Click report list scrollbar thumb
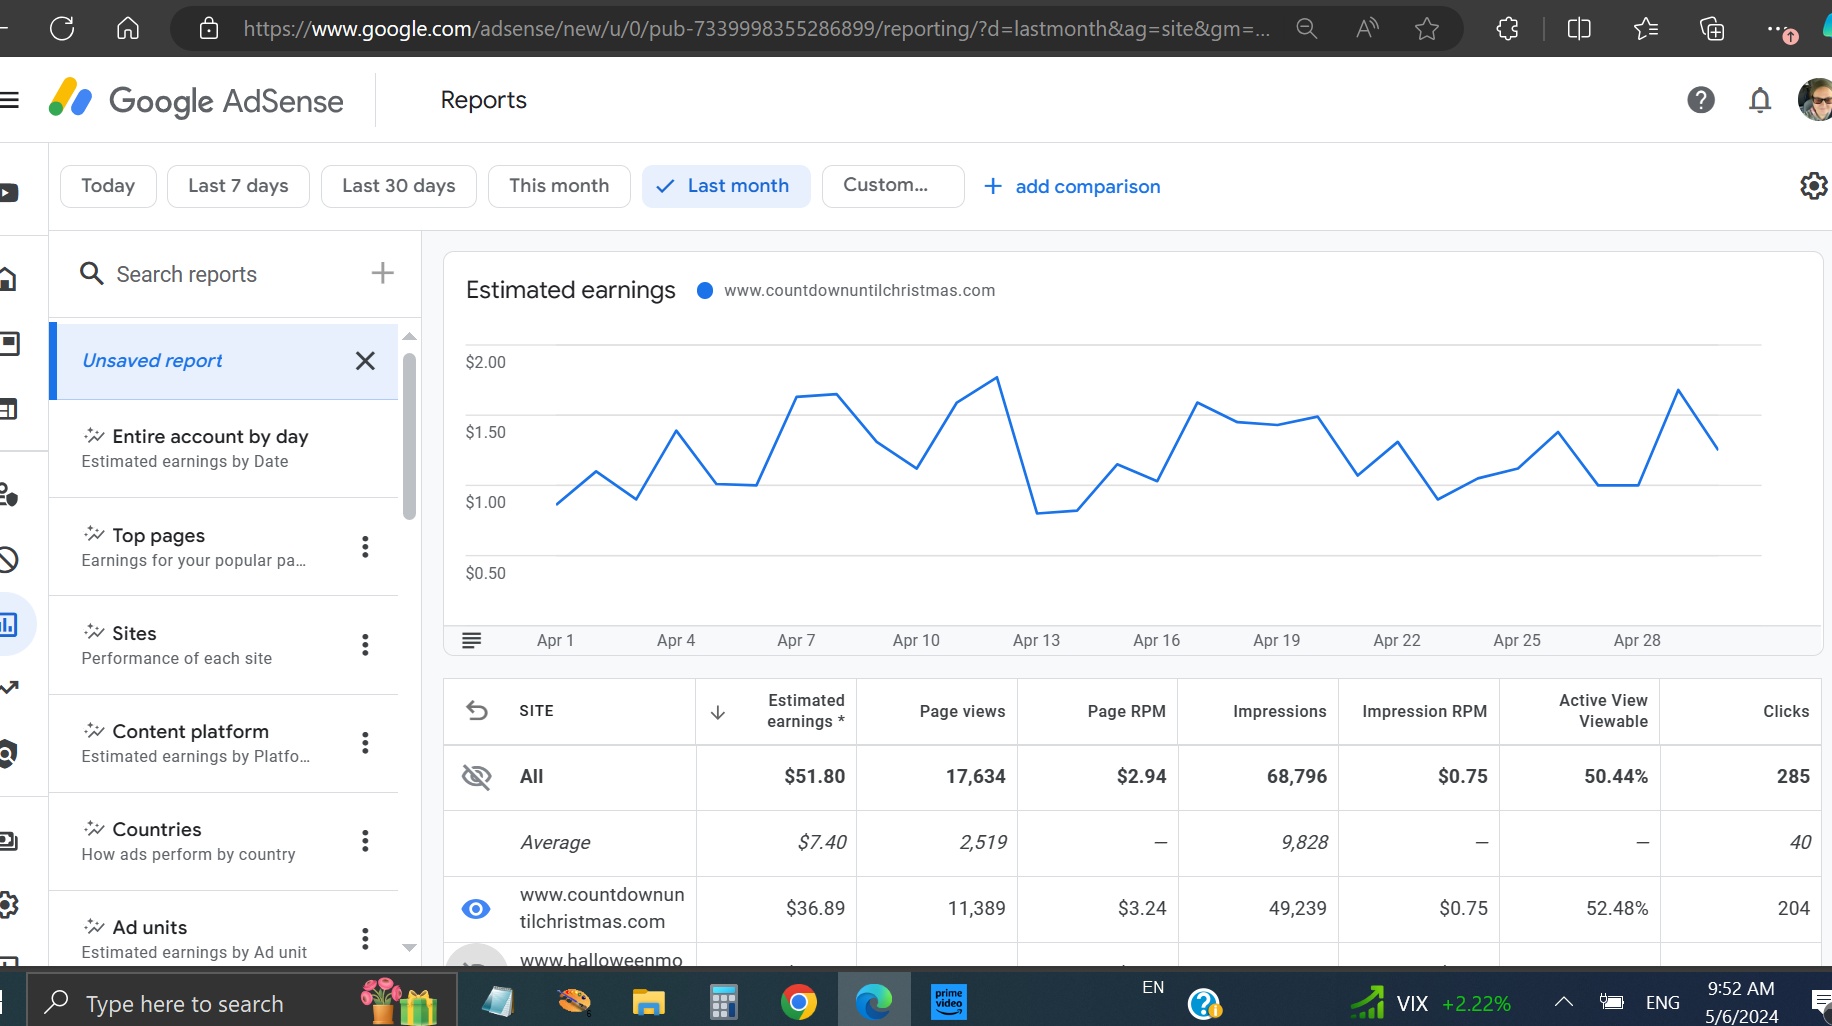 pyautogui.click(x=409, y=436)
